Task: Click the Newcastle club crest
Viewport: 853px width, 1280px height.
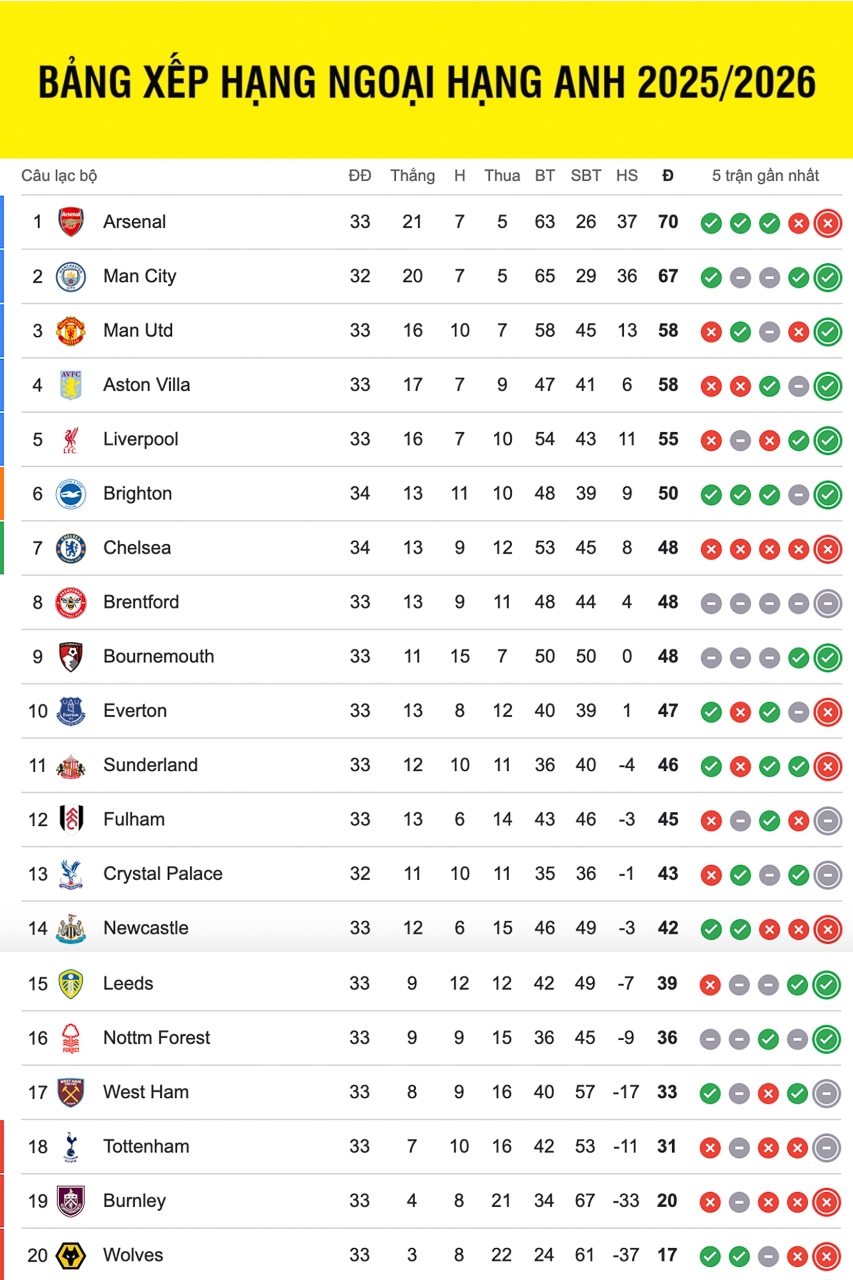Action: point(70,928)
